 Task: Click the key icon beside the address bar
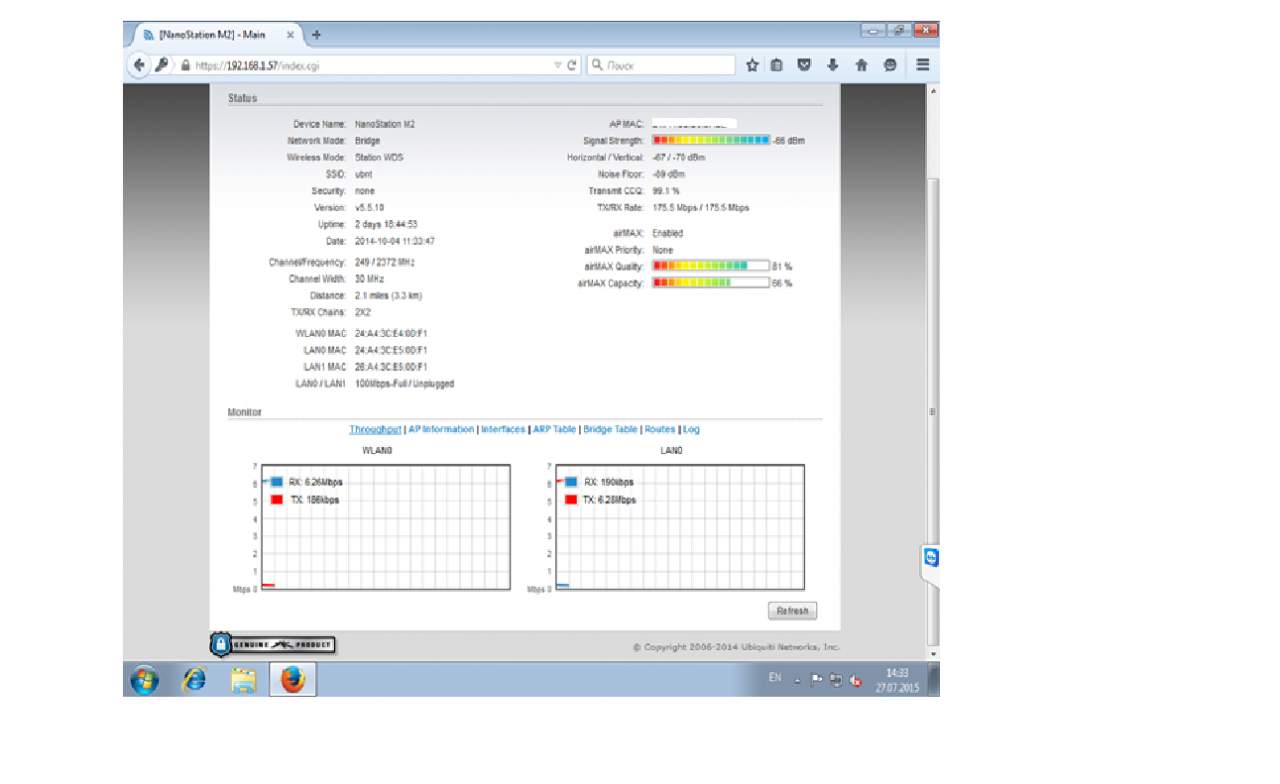point(162,65)
